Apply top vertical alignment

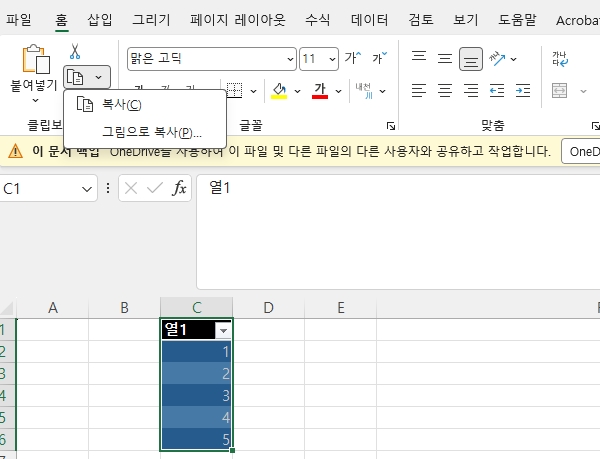tap(419, 58)
